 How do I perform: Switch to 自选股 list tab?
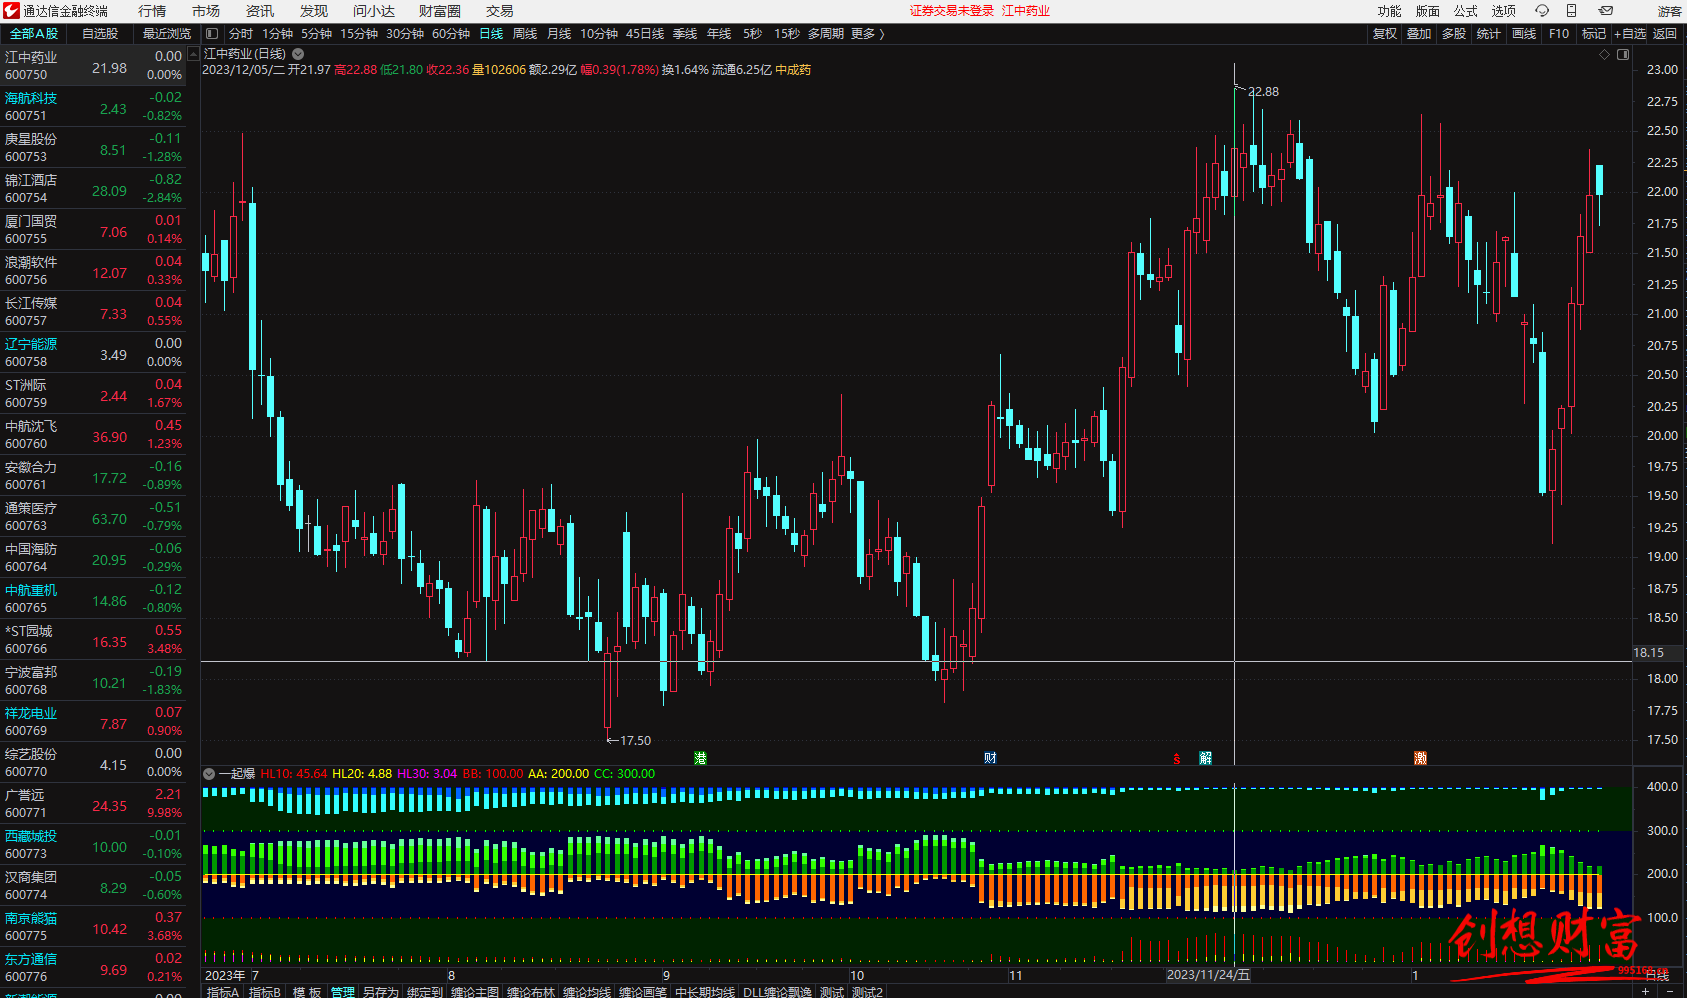pos(100,34)
